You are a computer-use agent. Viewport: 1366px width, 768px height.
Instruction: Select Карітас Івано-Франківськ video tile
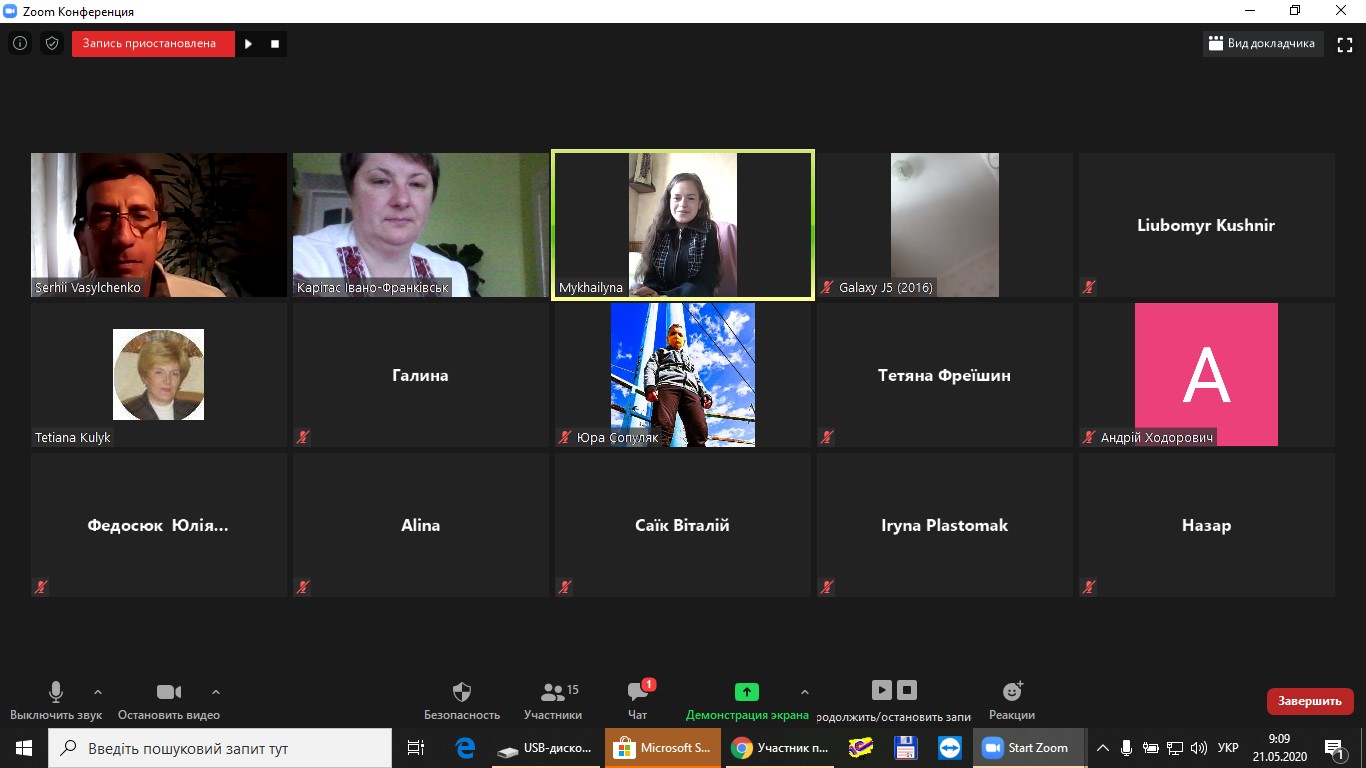tap(421, 225)
